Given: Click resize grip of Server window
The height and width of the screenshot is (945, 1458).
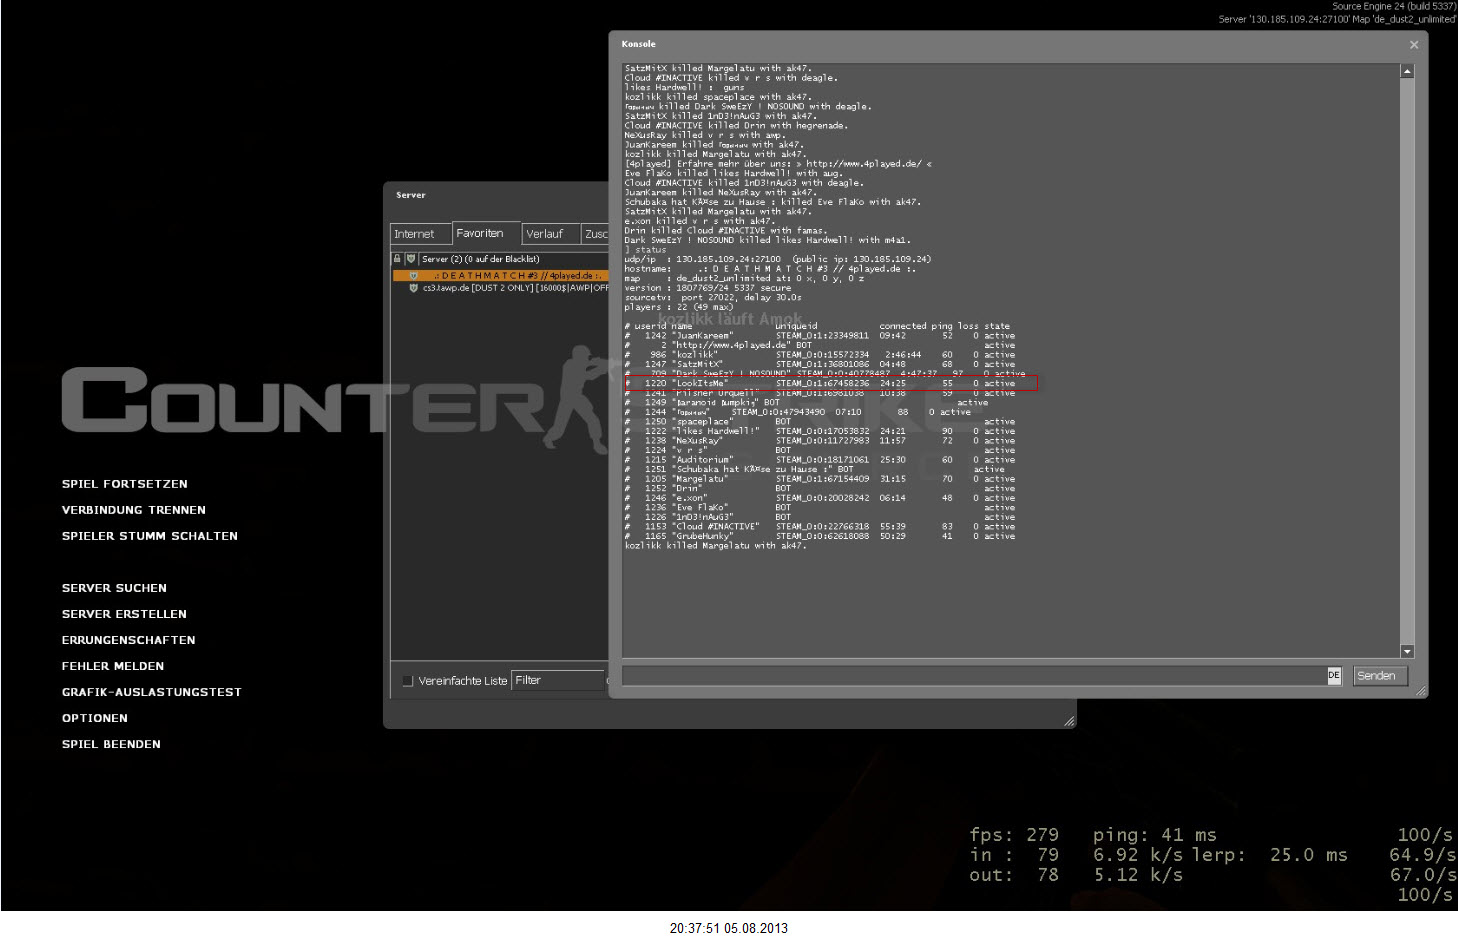Looking at the screenshot, I should coord(1069,721).
